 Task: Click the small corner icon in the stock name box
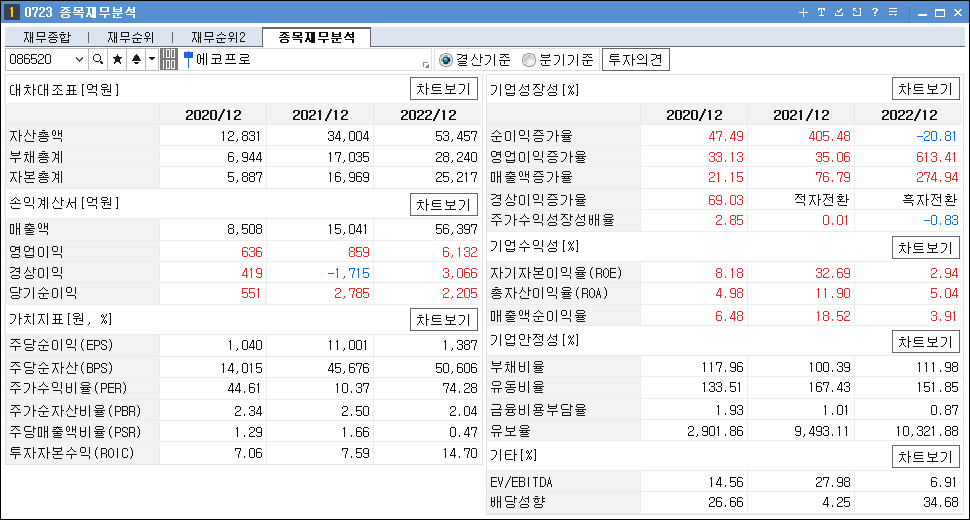426,64
